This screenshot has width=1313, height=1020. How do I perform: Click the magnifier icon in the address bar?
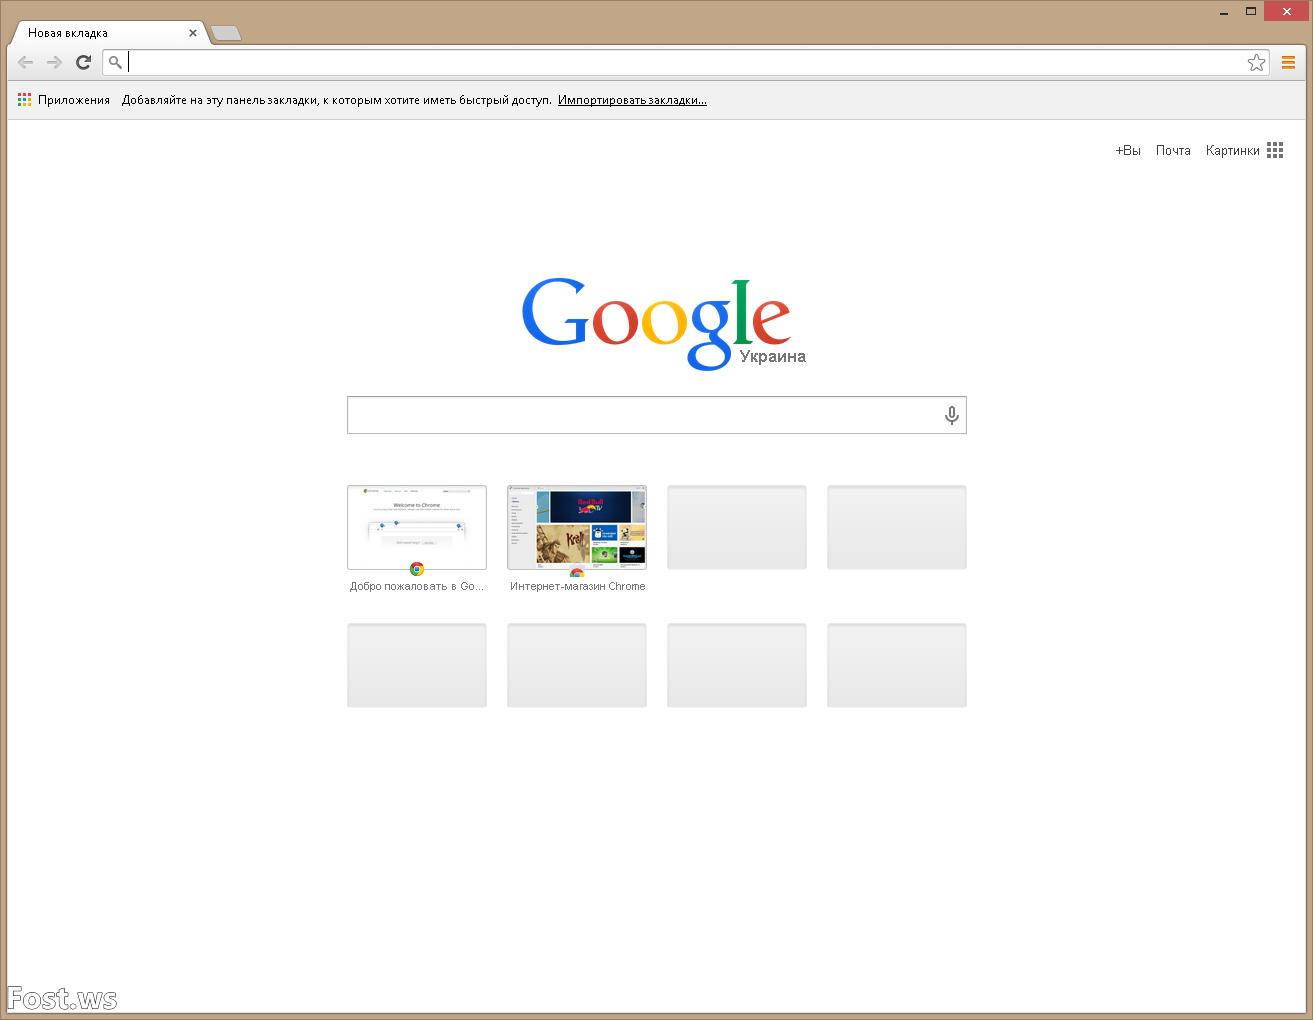click(115, 63)
